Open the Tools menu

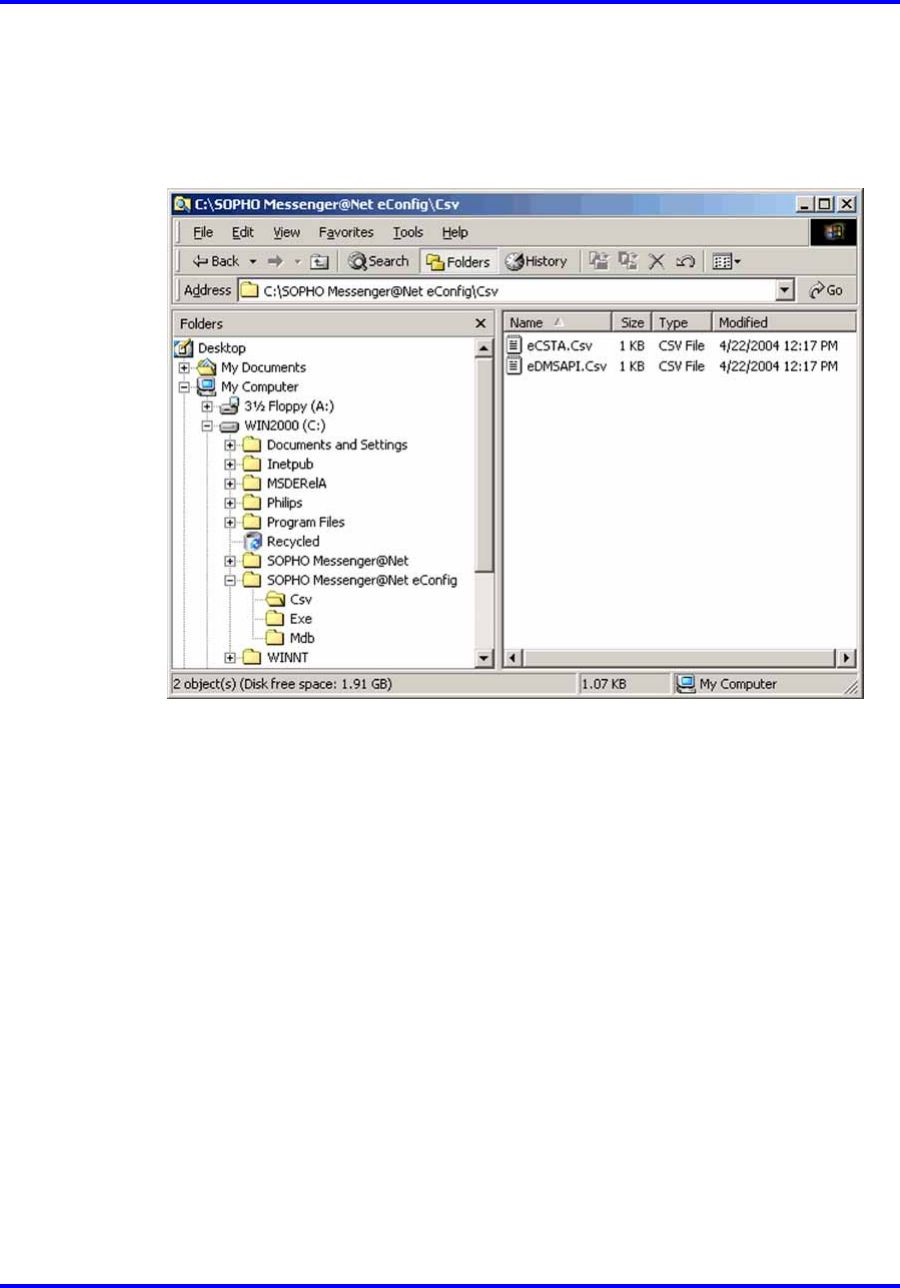[408, 232]
